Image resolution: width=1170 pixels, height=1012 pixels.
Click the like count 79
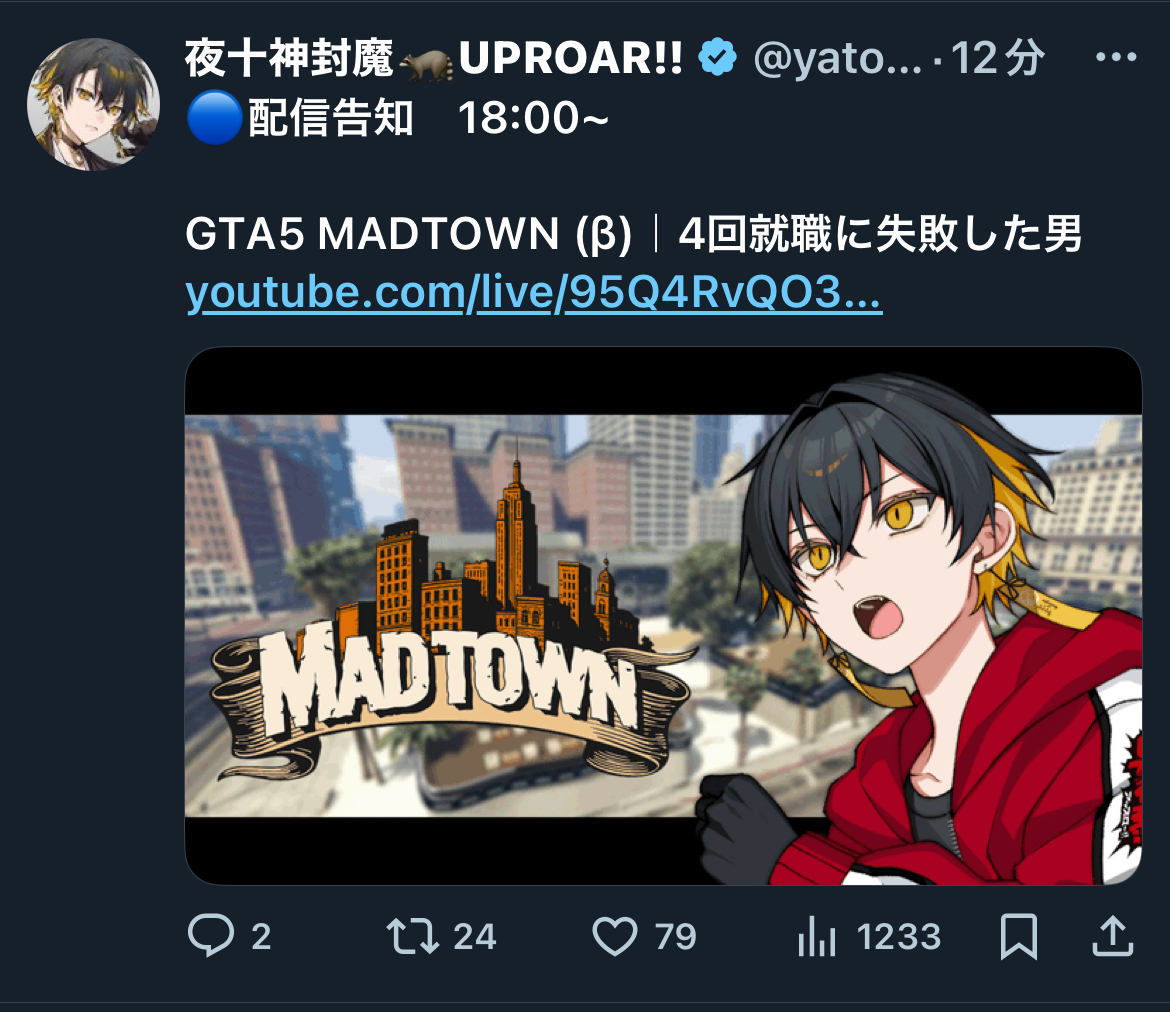675,937
